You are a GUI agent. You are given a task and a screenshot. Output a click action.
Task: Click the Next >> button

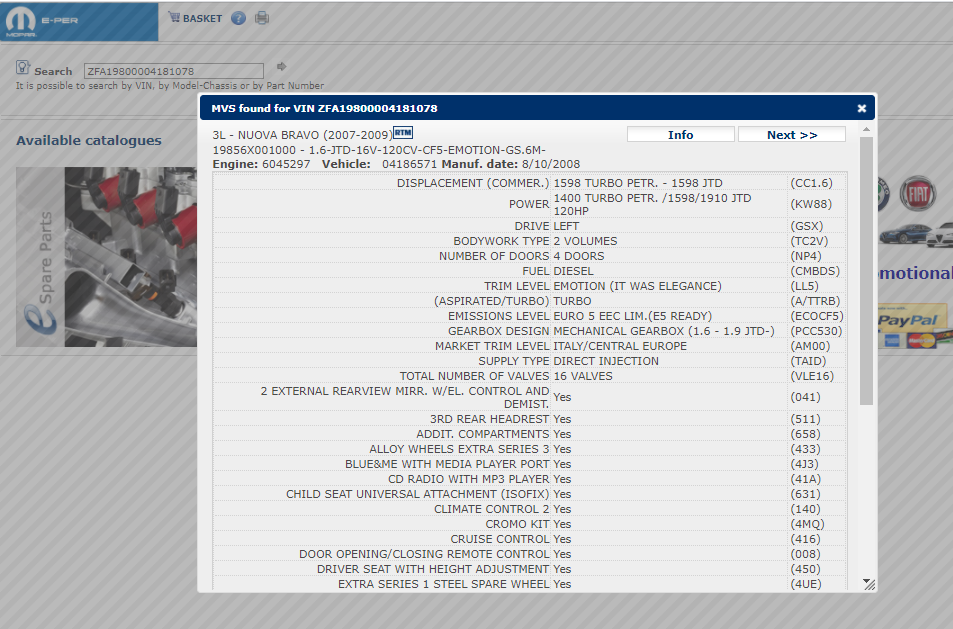[x=792, y=135]
